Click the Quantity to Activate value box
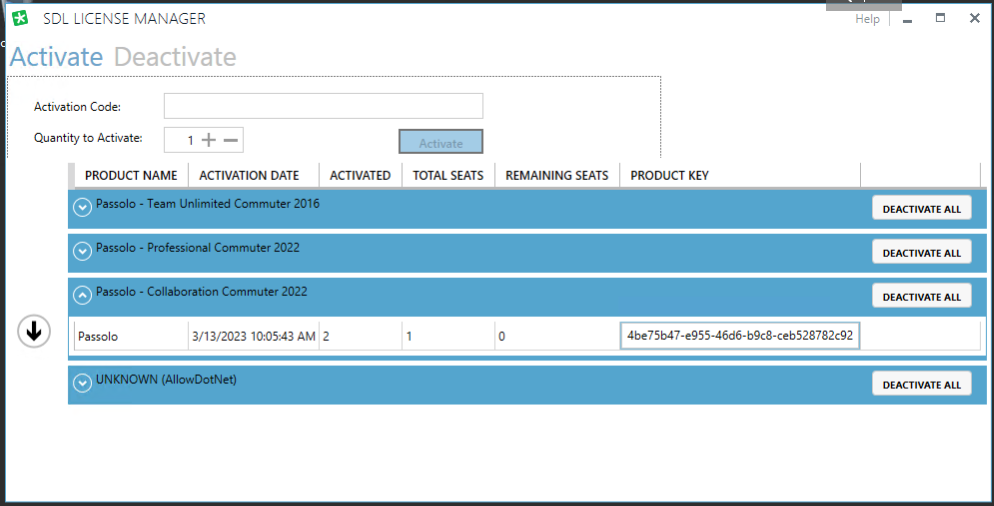Viewport: 994px width, 506px height. click(x=203, y=140)
